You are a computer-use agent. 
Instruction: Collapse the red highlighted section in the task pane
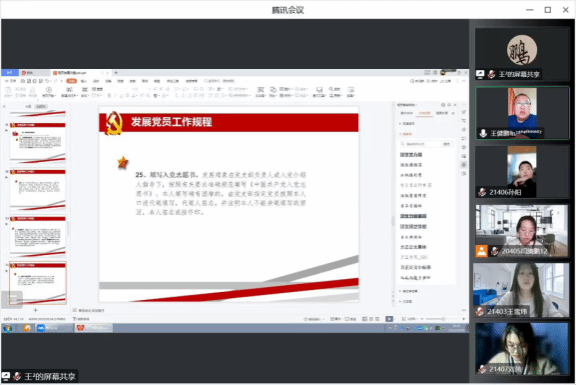406,134
